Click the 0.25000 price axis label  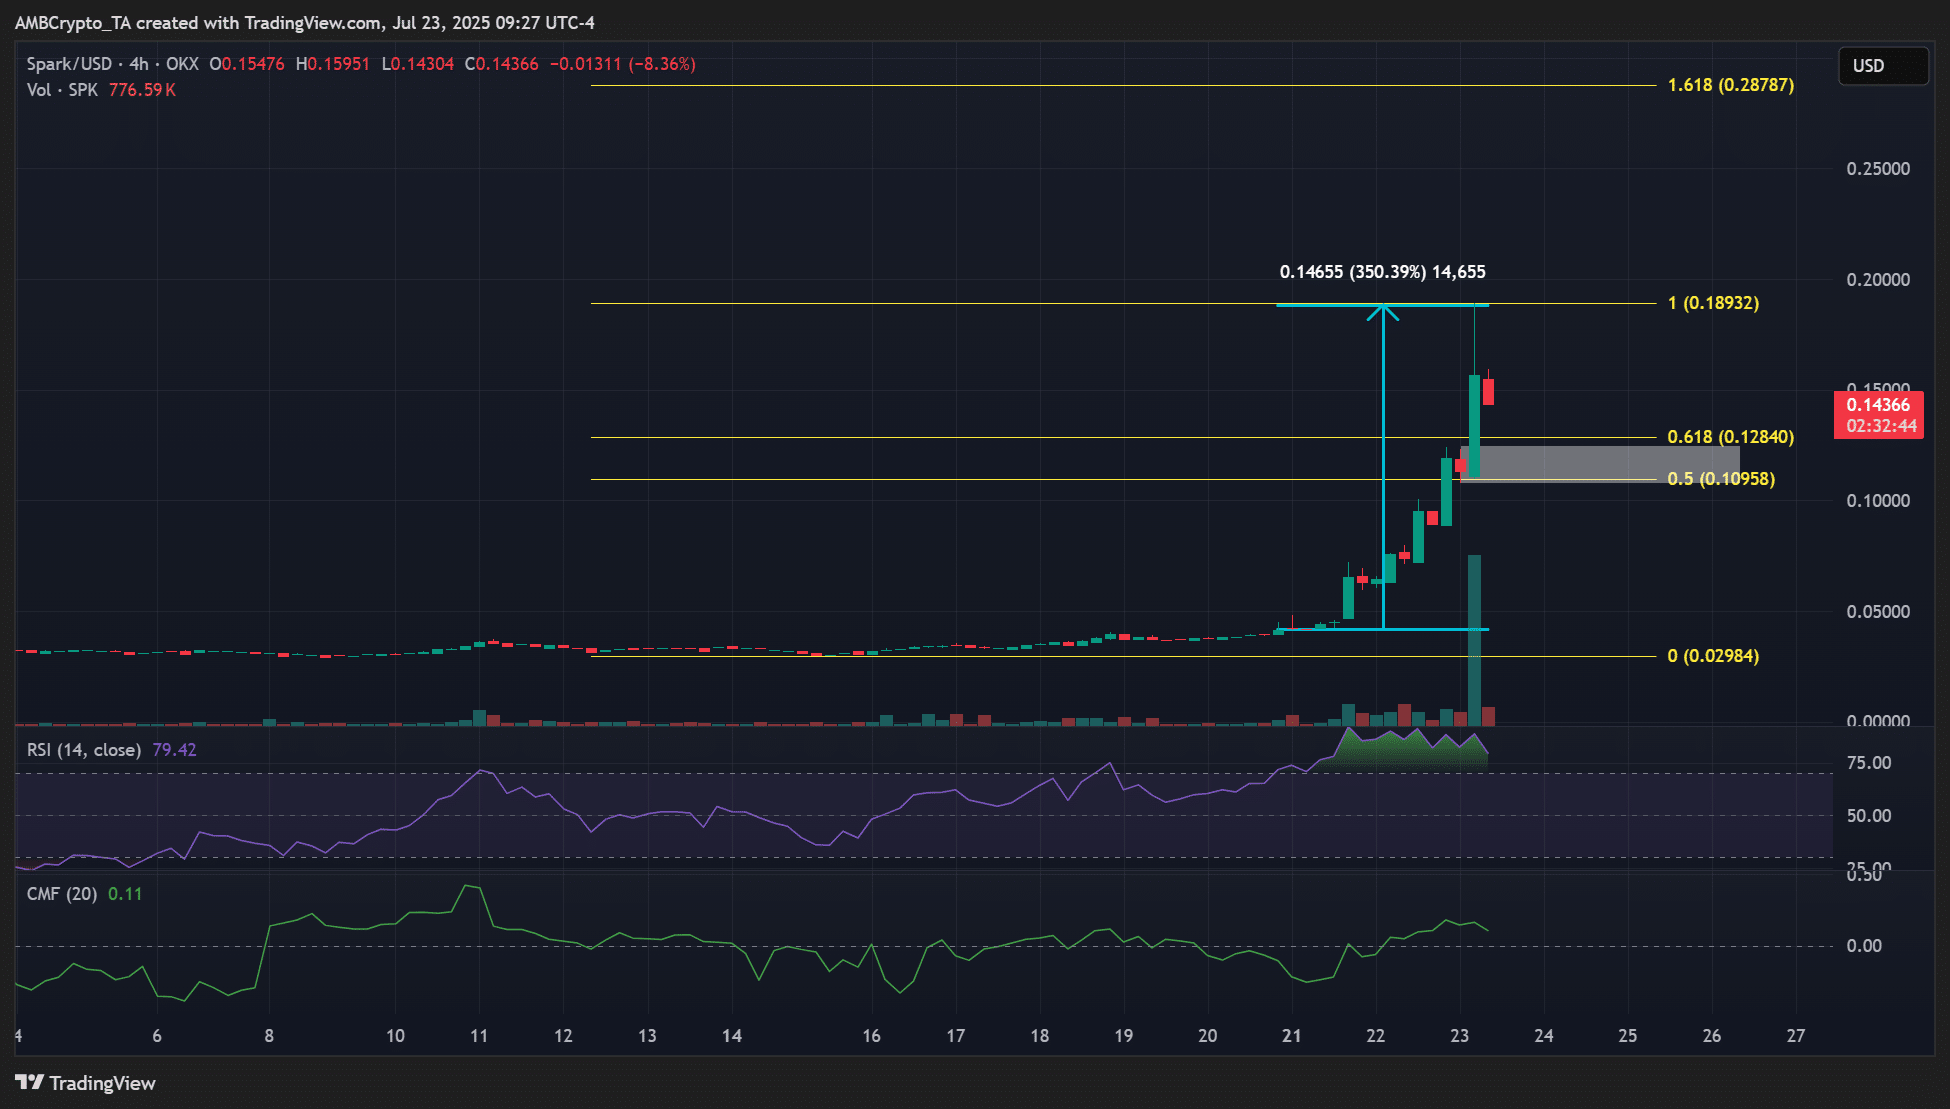(x=1878, y=169)
